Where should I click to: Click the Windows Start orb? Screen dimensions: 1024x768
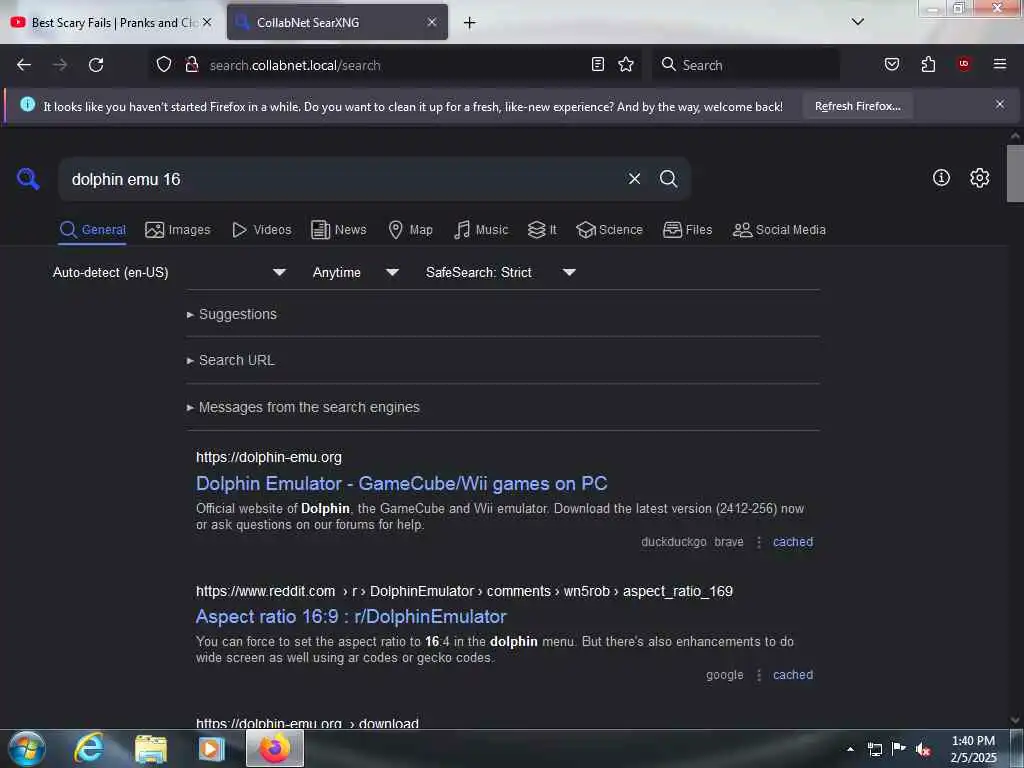click(27, 748)
